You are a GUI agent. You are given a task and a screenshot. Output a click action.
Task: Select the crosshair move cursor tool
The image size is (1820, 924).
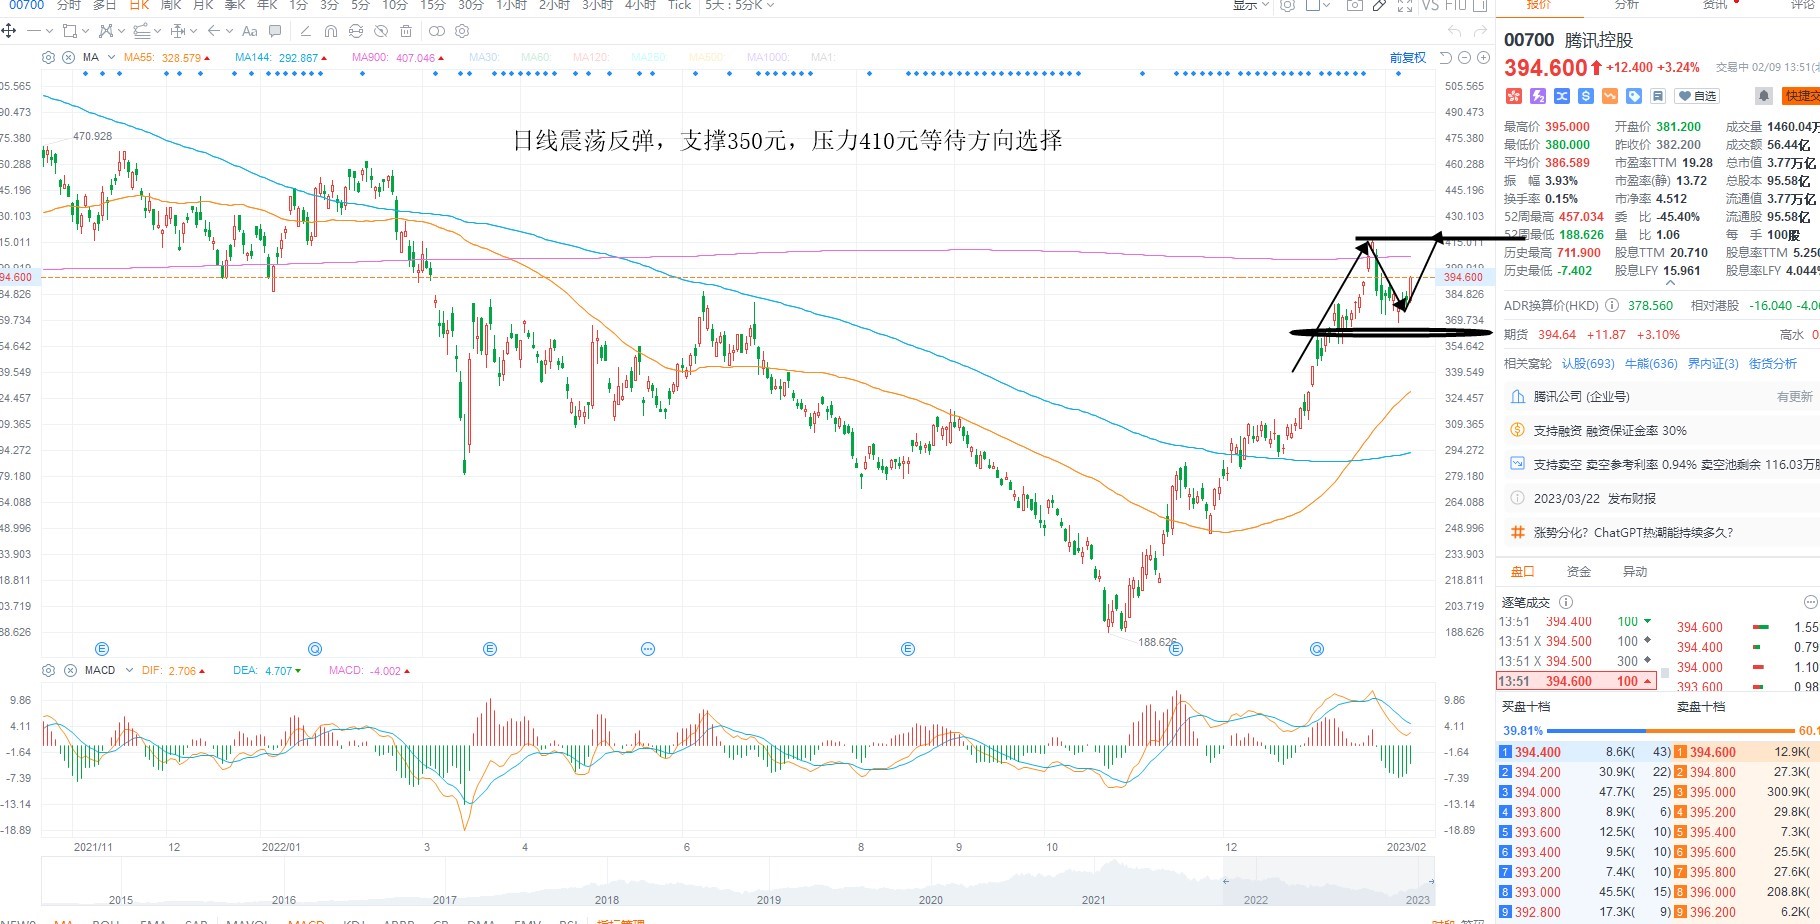tap(9, 31)
